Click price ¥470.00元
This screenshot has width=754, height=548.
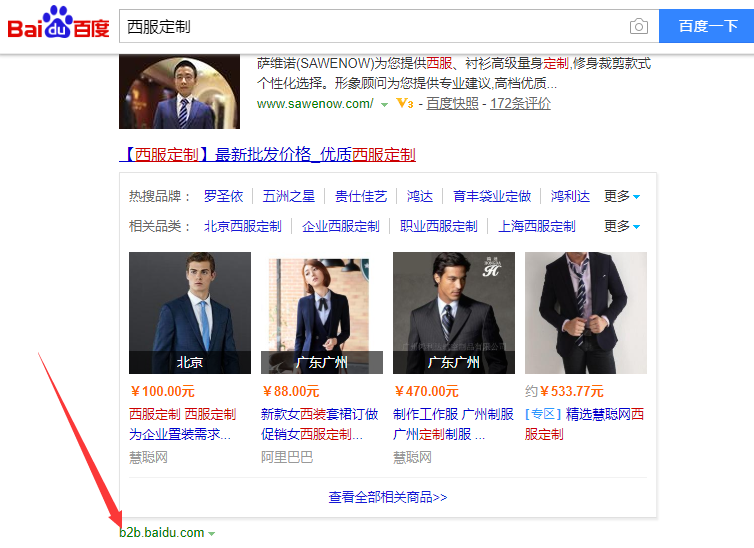click(426, 391)
